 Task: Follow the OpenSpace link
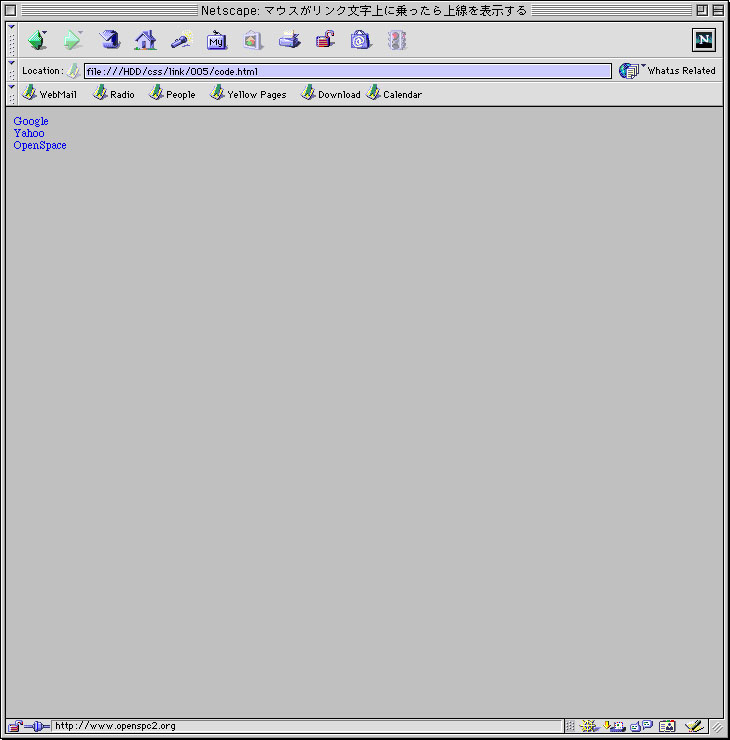40,145
